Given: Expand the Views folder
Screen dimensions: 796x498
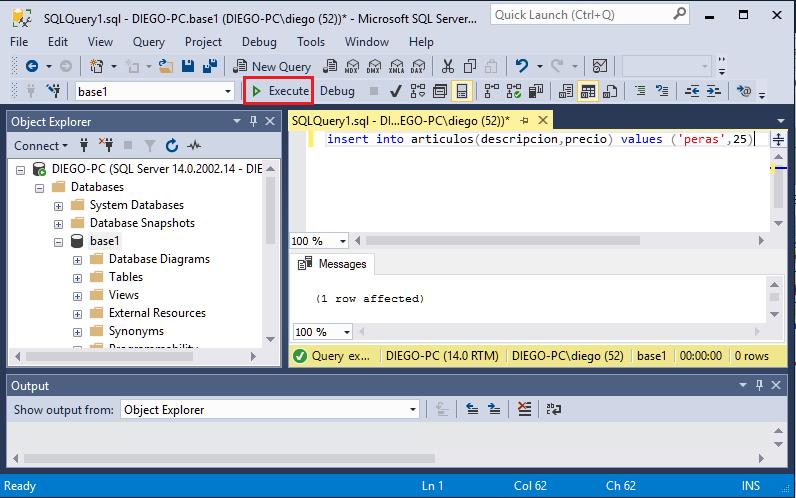Looking at the screenshot, I should pos(77,296).
